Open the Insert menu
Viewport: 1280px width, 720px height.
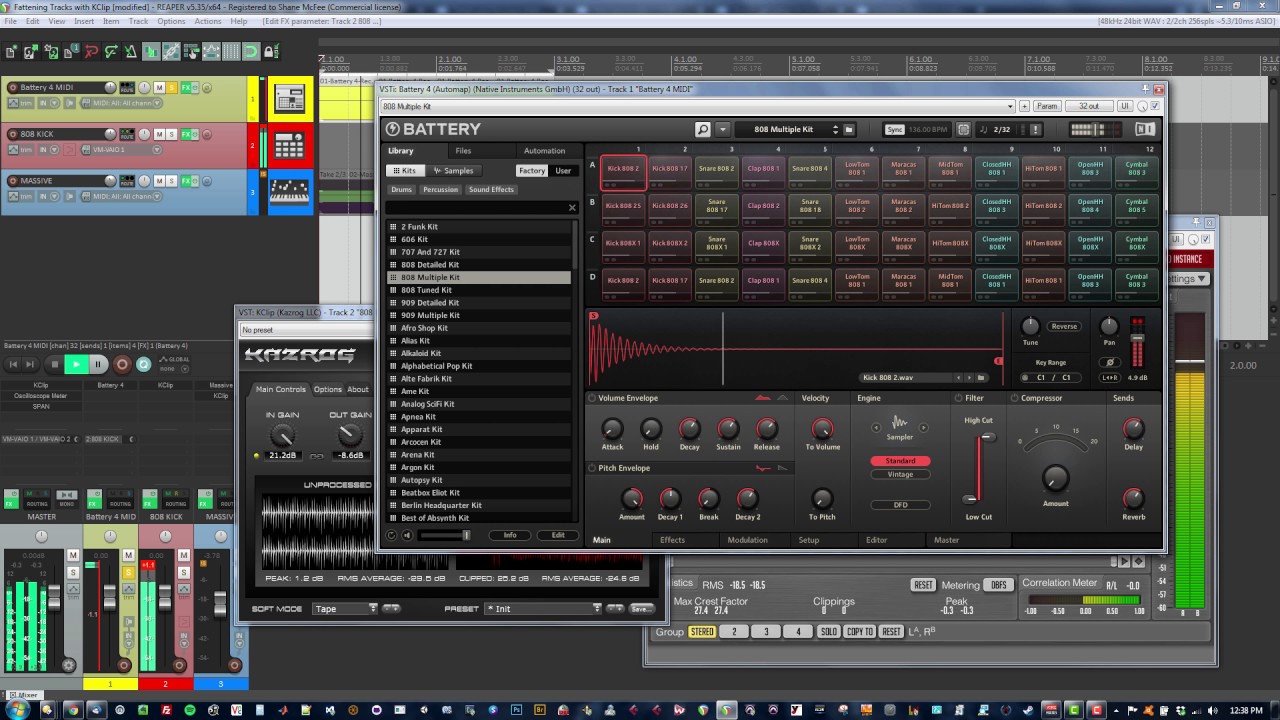pyautogui.click(x=84, y=21)
